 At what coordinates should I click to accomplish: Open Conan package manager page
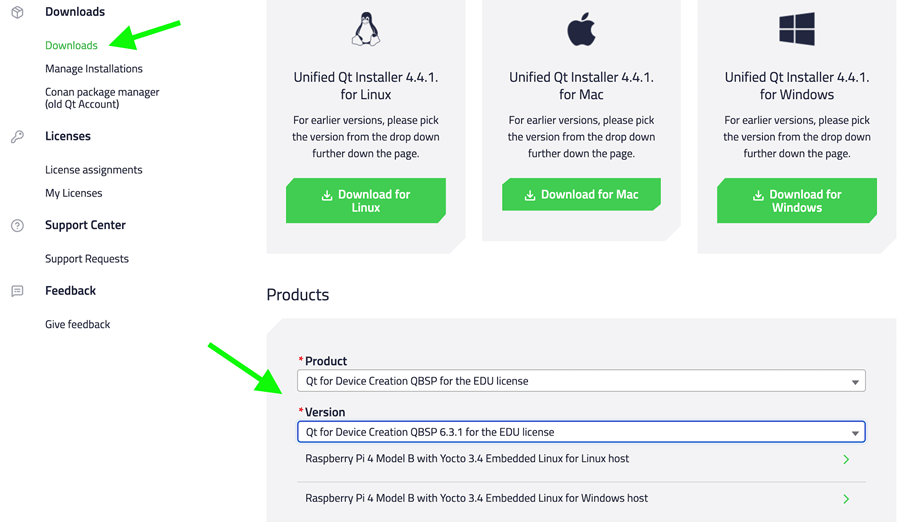coord(102,98)
